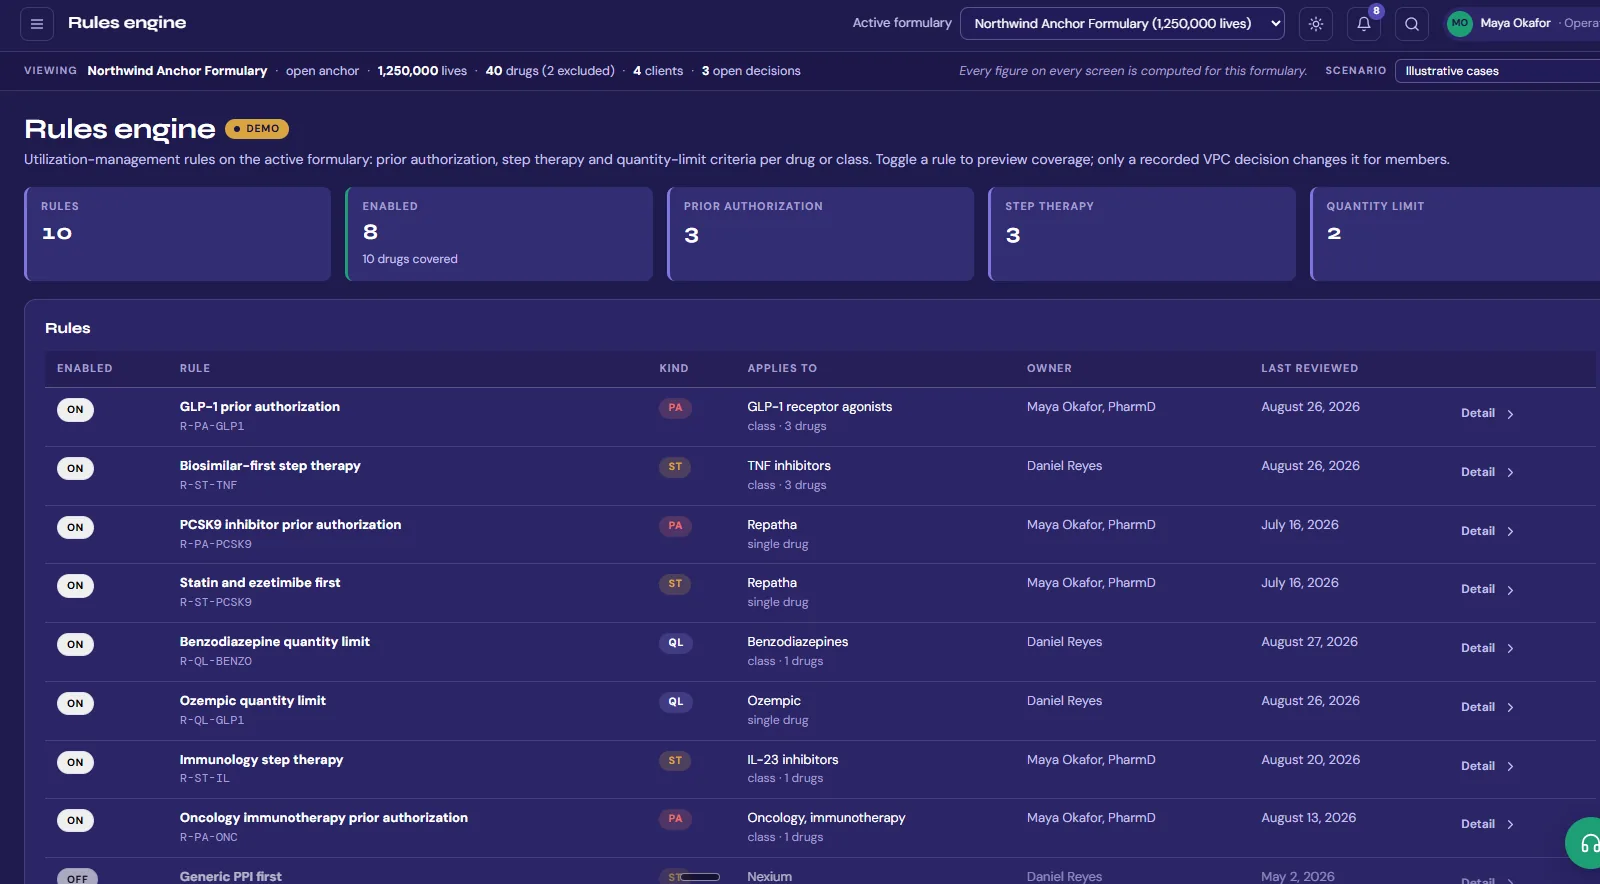Screen dimensions: 1600x884
Task: Click the QL badge for Ozempic quantity limit
Action: [675, 702]
